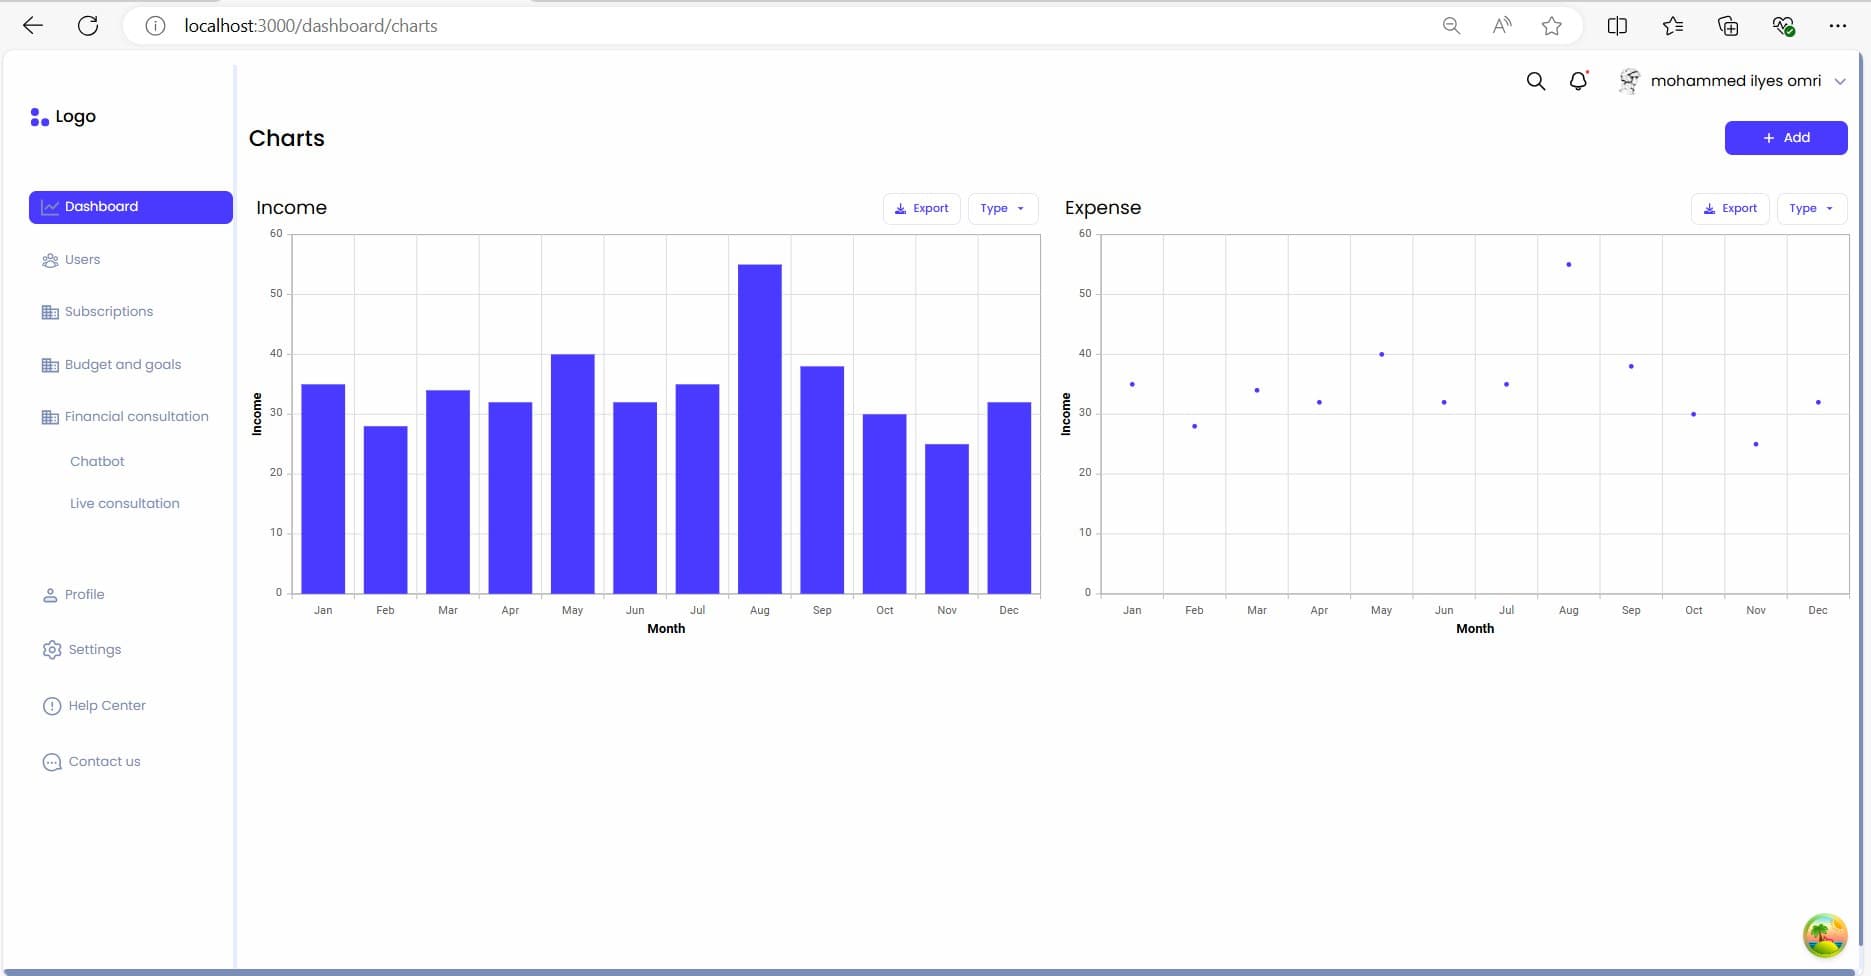1871x976 pixels.
Task: Click the Settings gear icon in sidebar
Action: 52,650
